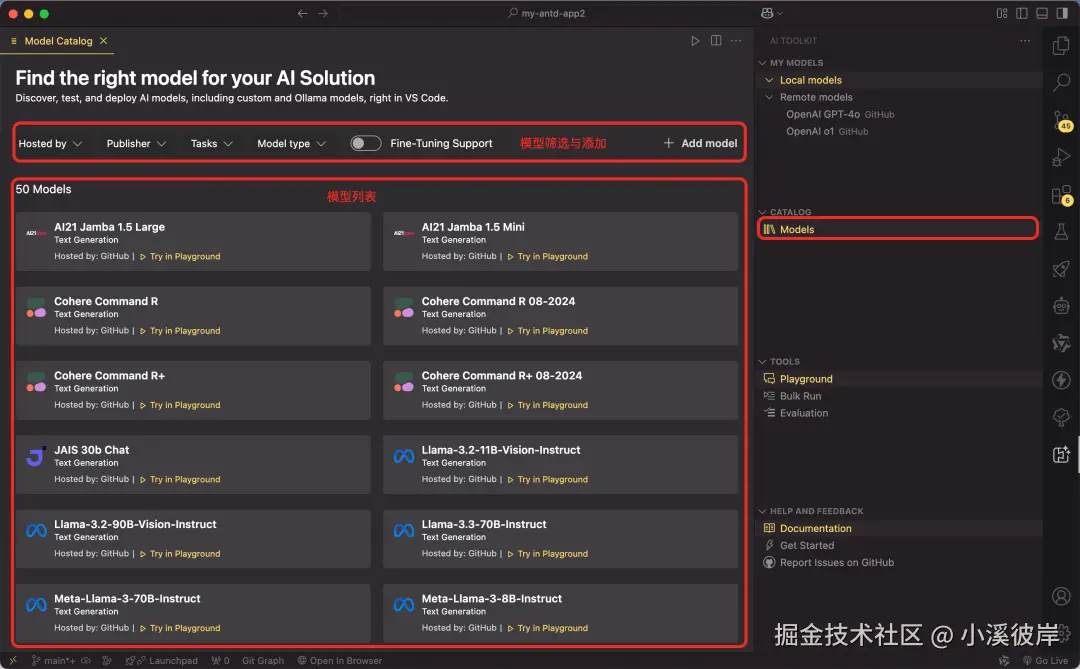Click the lightning bolt activity bar icon
Viewport: 1080px width, 669px height.
(x=1061, y=380)
